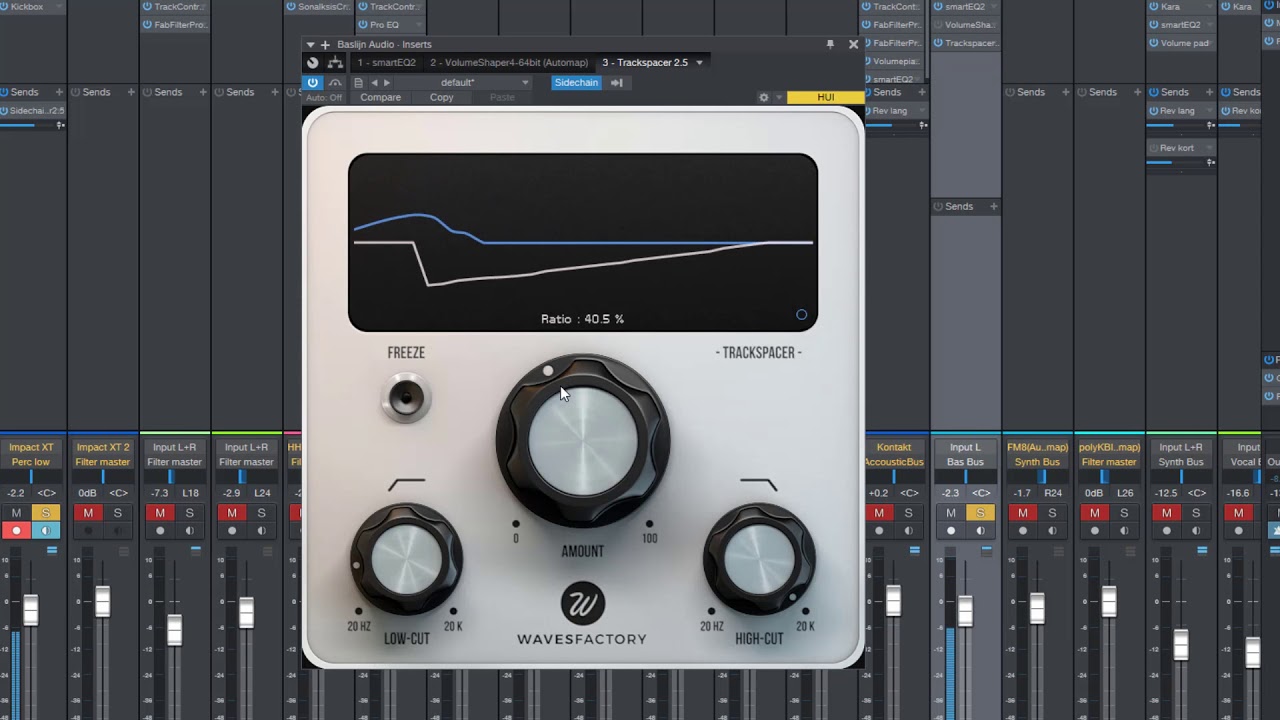Open the preset file document icon

click(358, 83)
